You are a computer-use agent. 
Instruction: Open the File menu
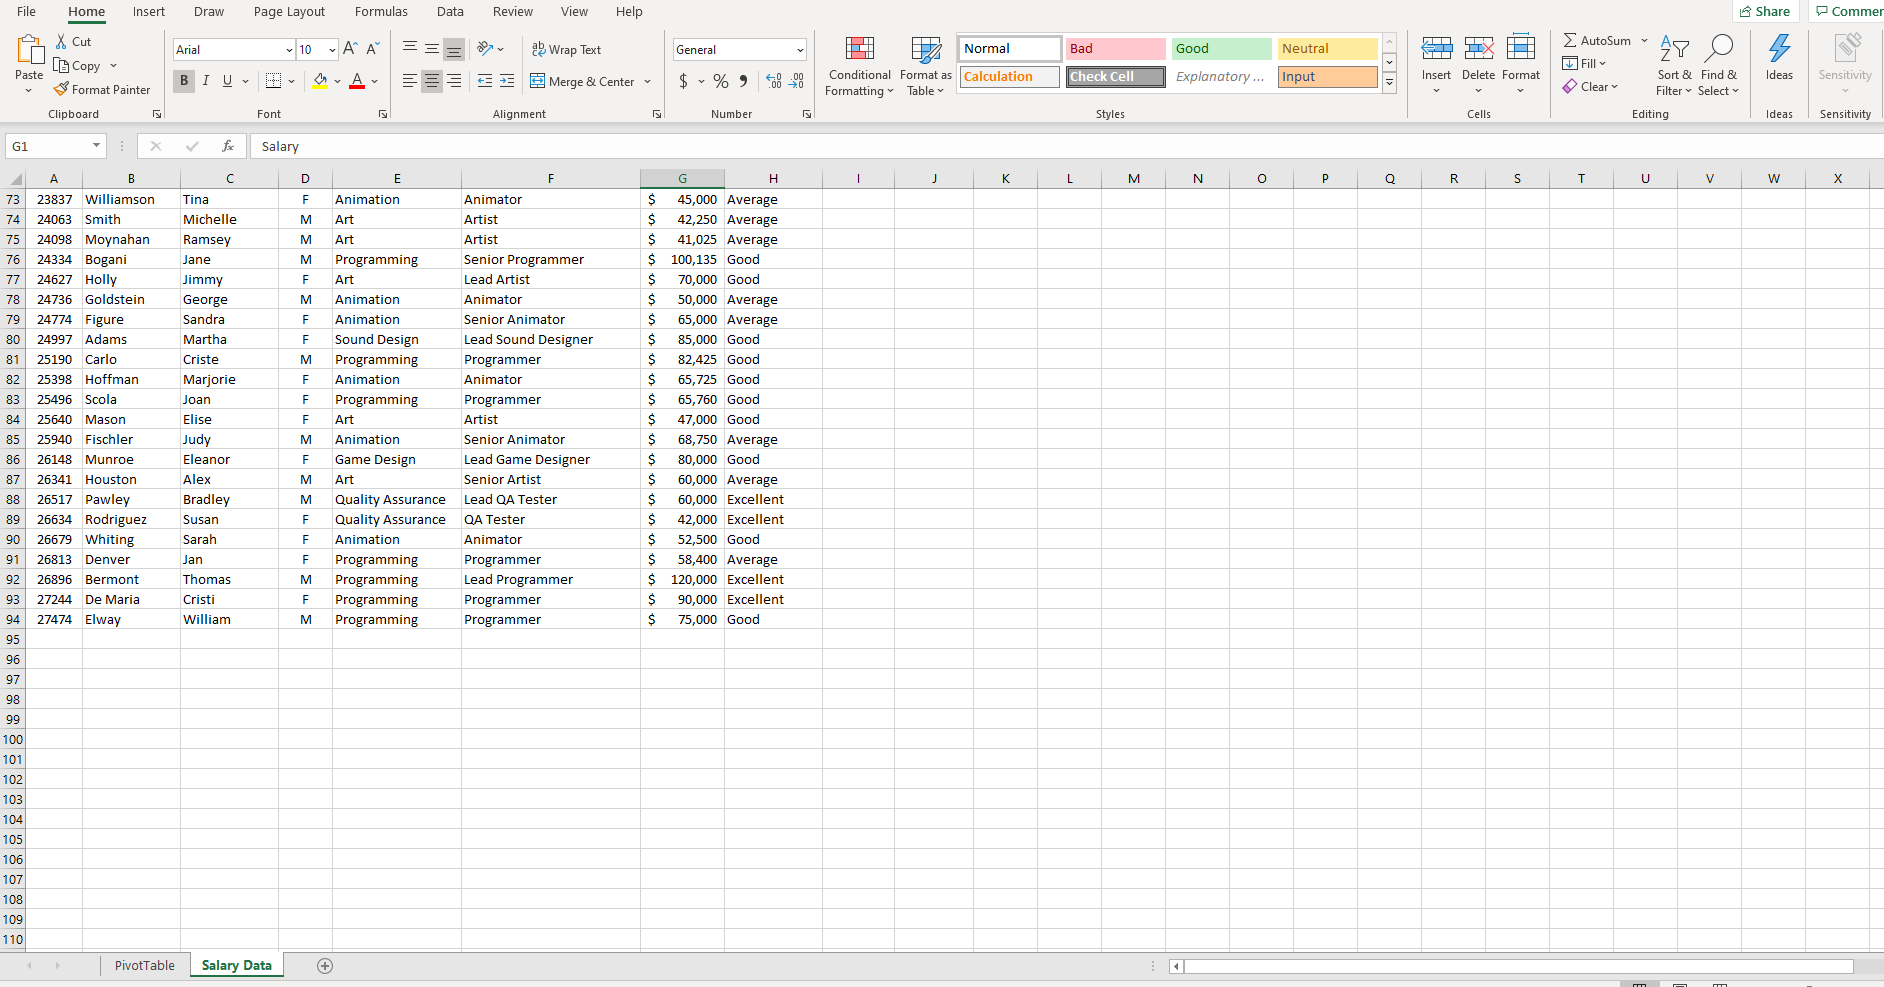[27, 12]
